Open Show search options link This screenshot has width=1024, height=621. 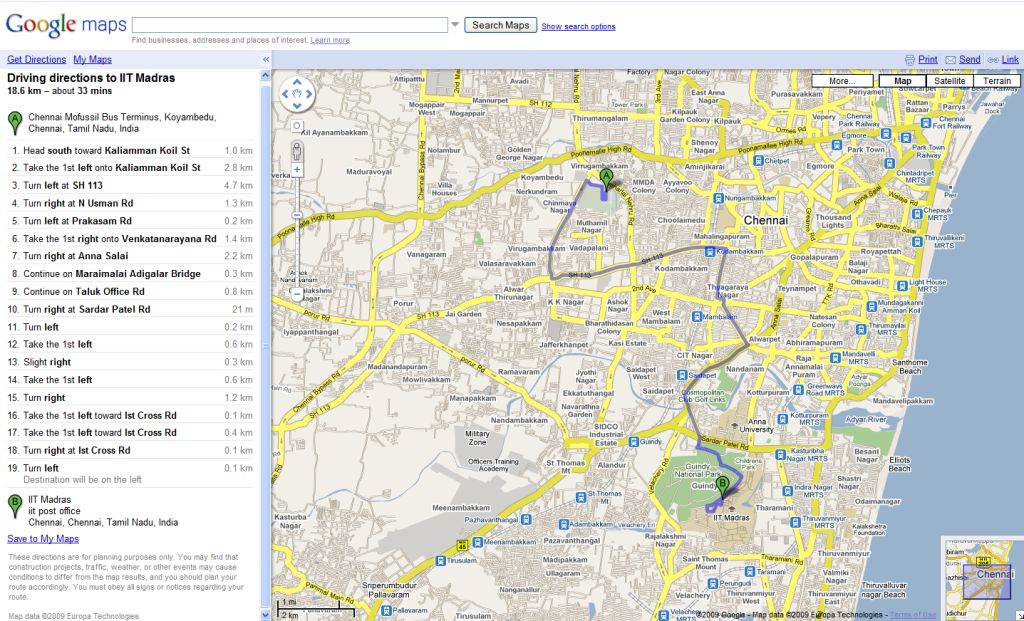pyautogui.click(x=578, y=27)
